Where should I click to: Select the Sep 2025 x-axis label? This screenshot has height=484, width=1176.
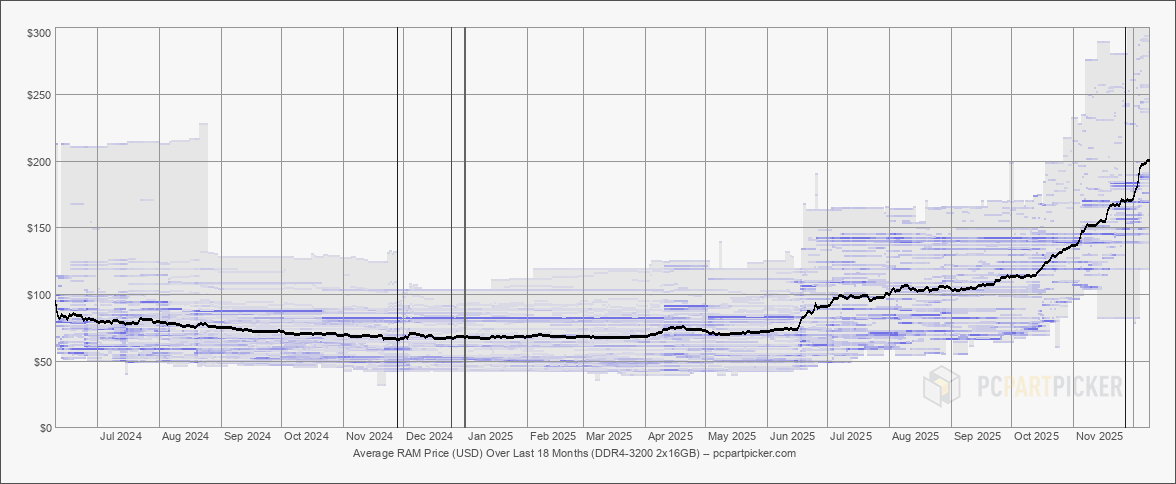[x=977, y=437]
